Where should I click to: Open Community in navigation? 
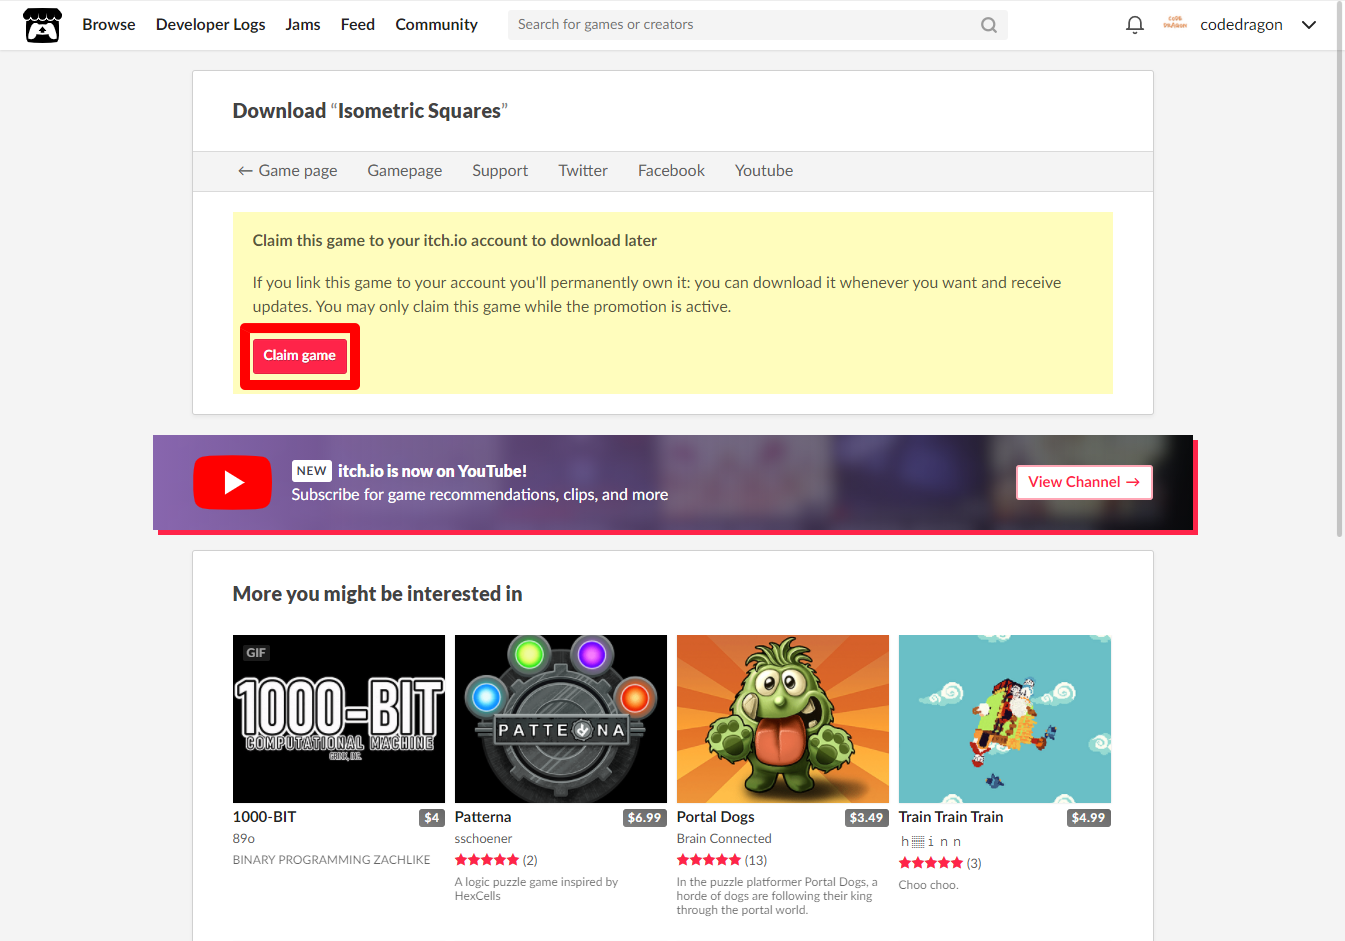tap(436, 25)
